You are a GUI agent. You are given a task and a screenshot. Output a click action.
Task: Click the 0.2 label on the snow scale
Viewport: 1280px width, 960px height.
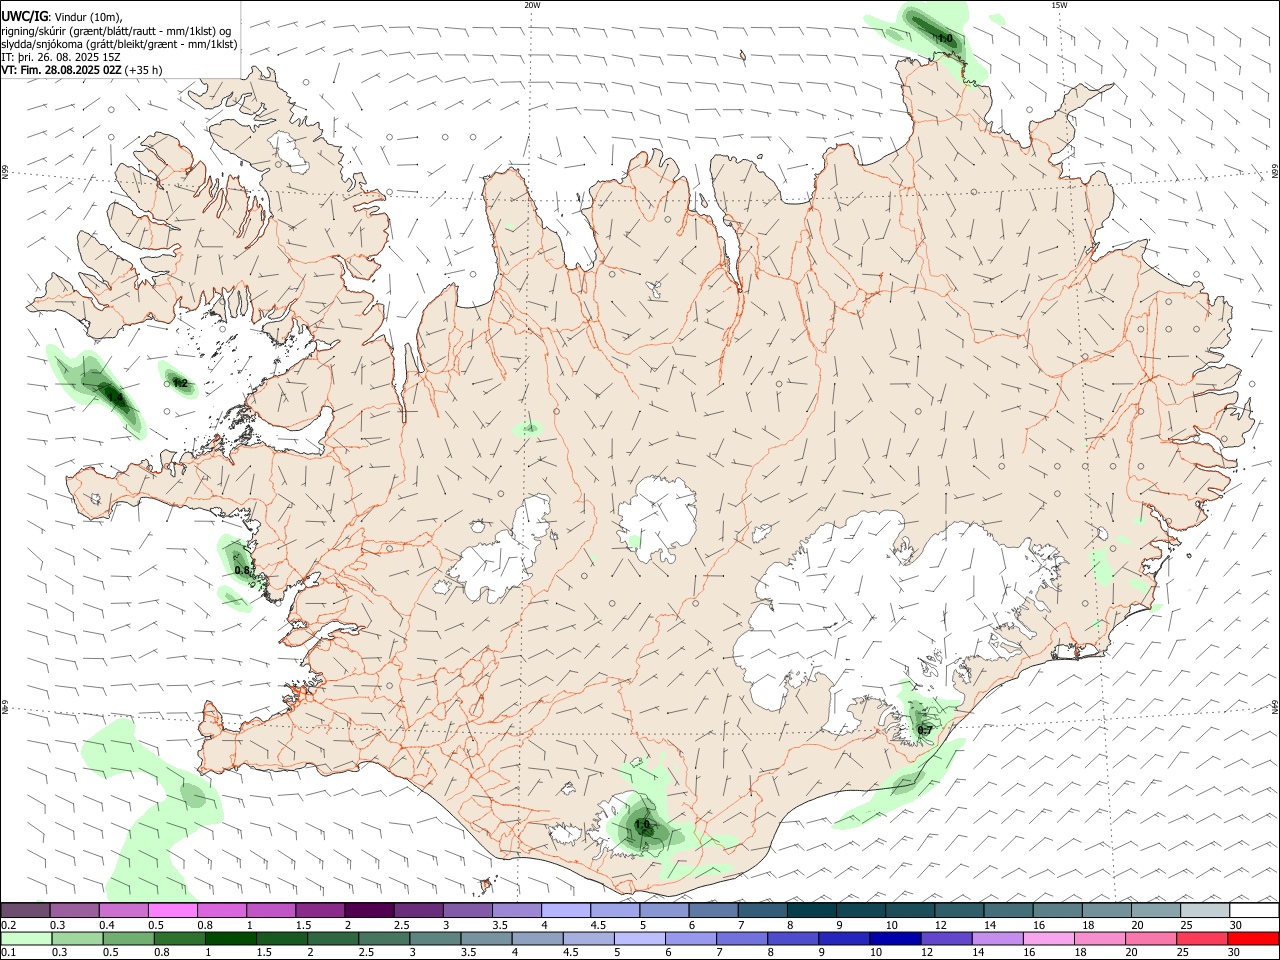pyautogui.click(x=8, y=925)
